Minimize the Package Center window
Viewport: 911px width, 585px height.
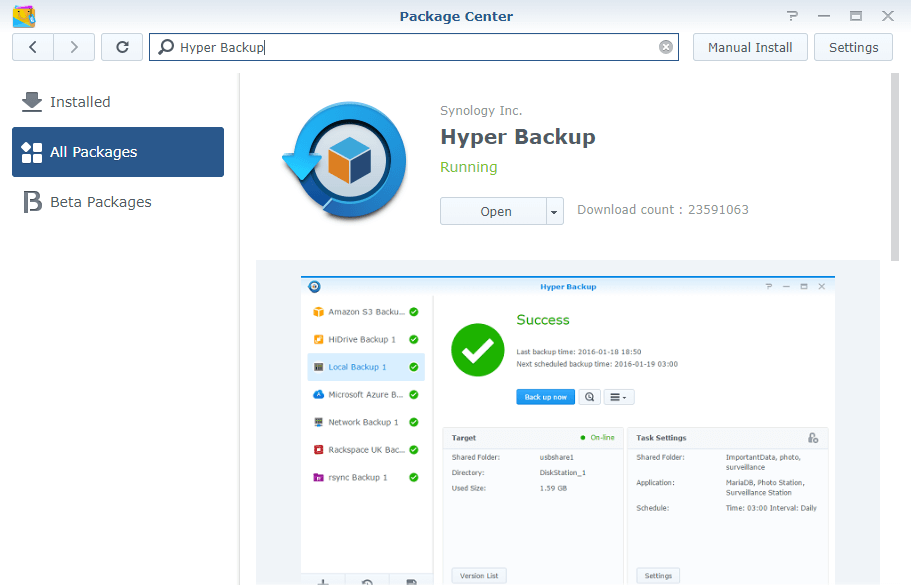click(823, 16)
